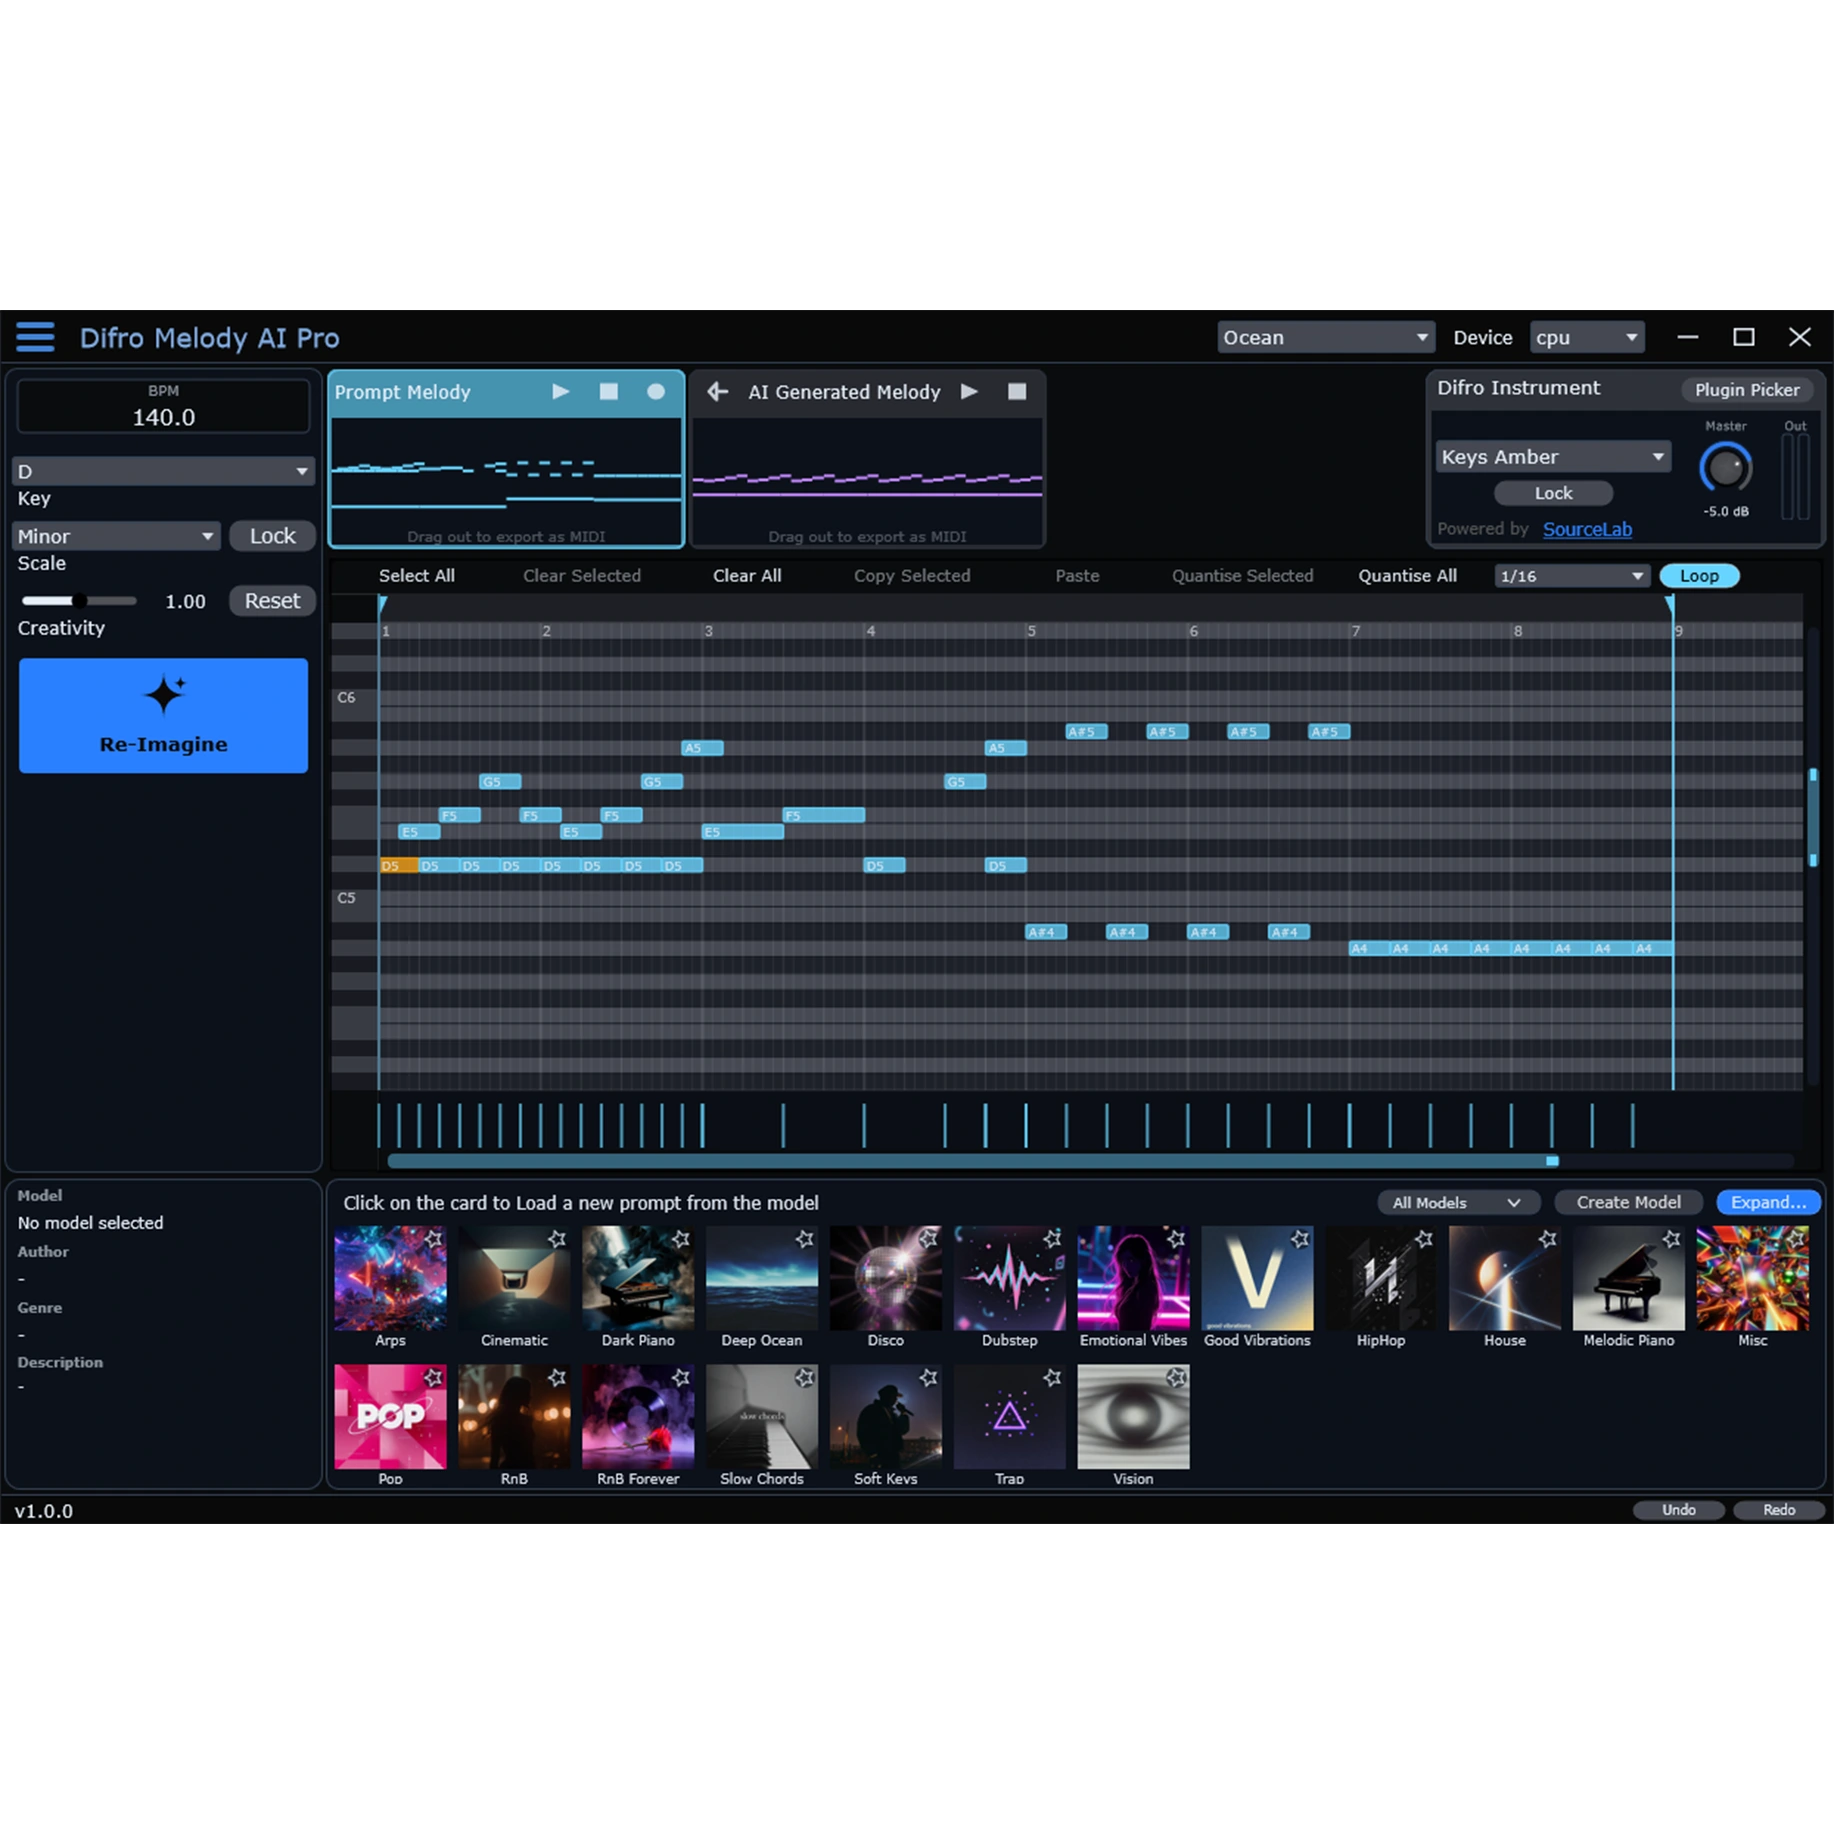
Task: Open the All Models filter dropdown
Action: (1458, 1203)
